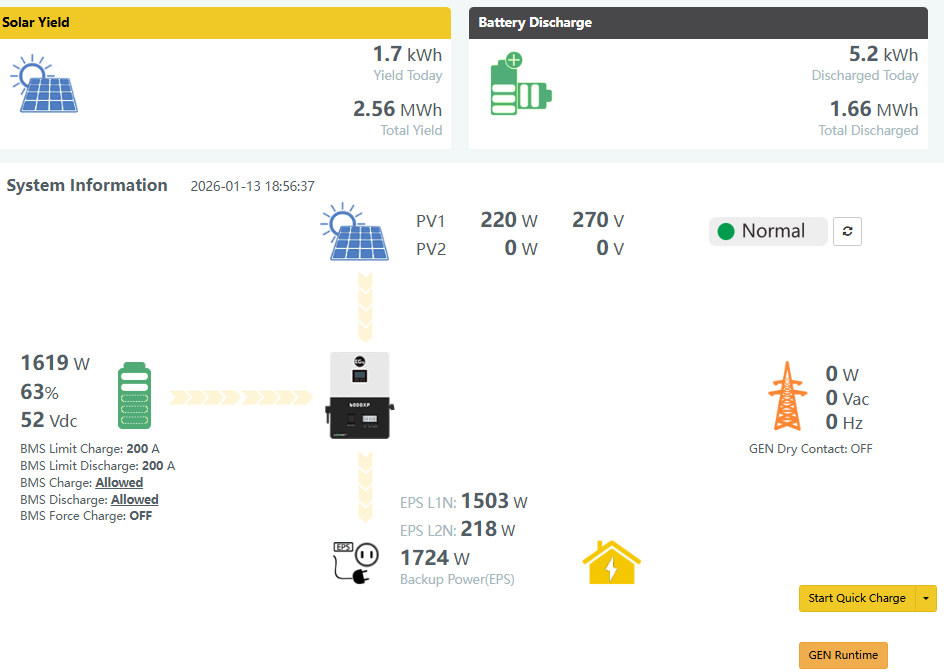Click the BMS Charge Allowed link
This screenshot has height=672, width=944.
click(x=119, y=483)
